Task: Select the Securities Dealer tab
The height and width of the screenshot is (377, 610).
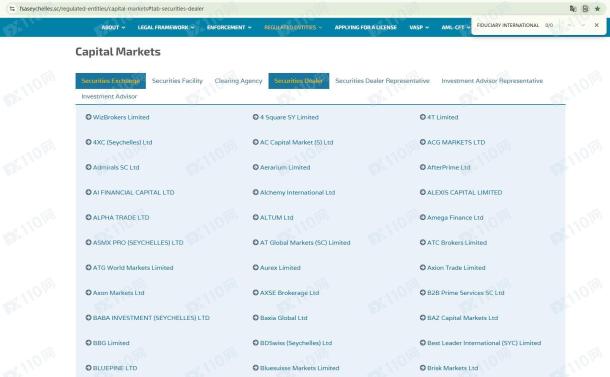Action: [x=299, y=81]
